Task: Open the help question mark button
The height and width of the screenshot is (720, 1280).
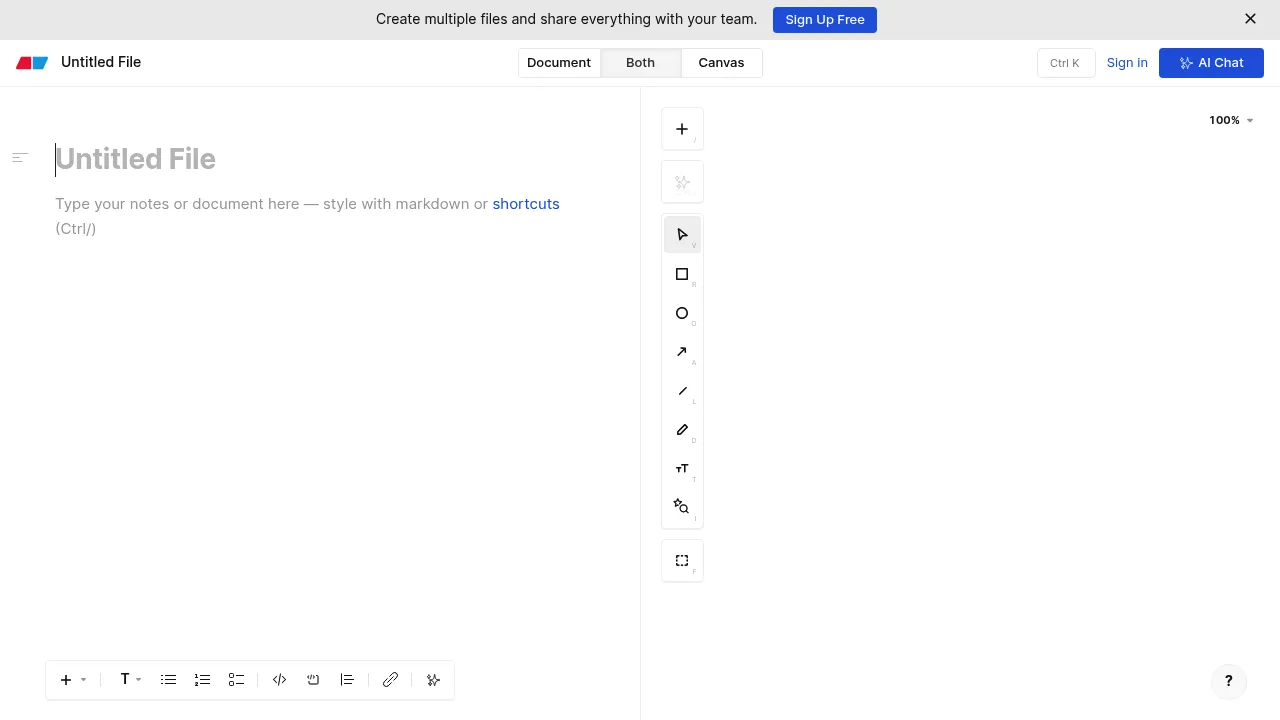Action: (x=1229, y=681)
